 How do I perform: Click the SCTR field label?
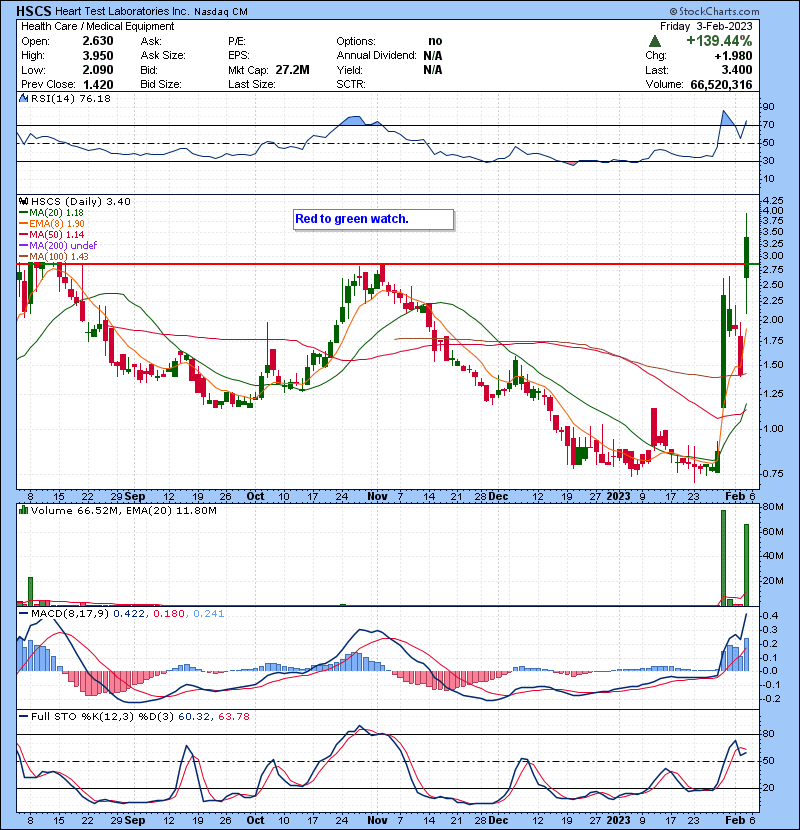[350, 84]
